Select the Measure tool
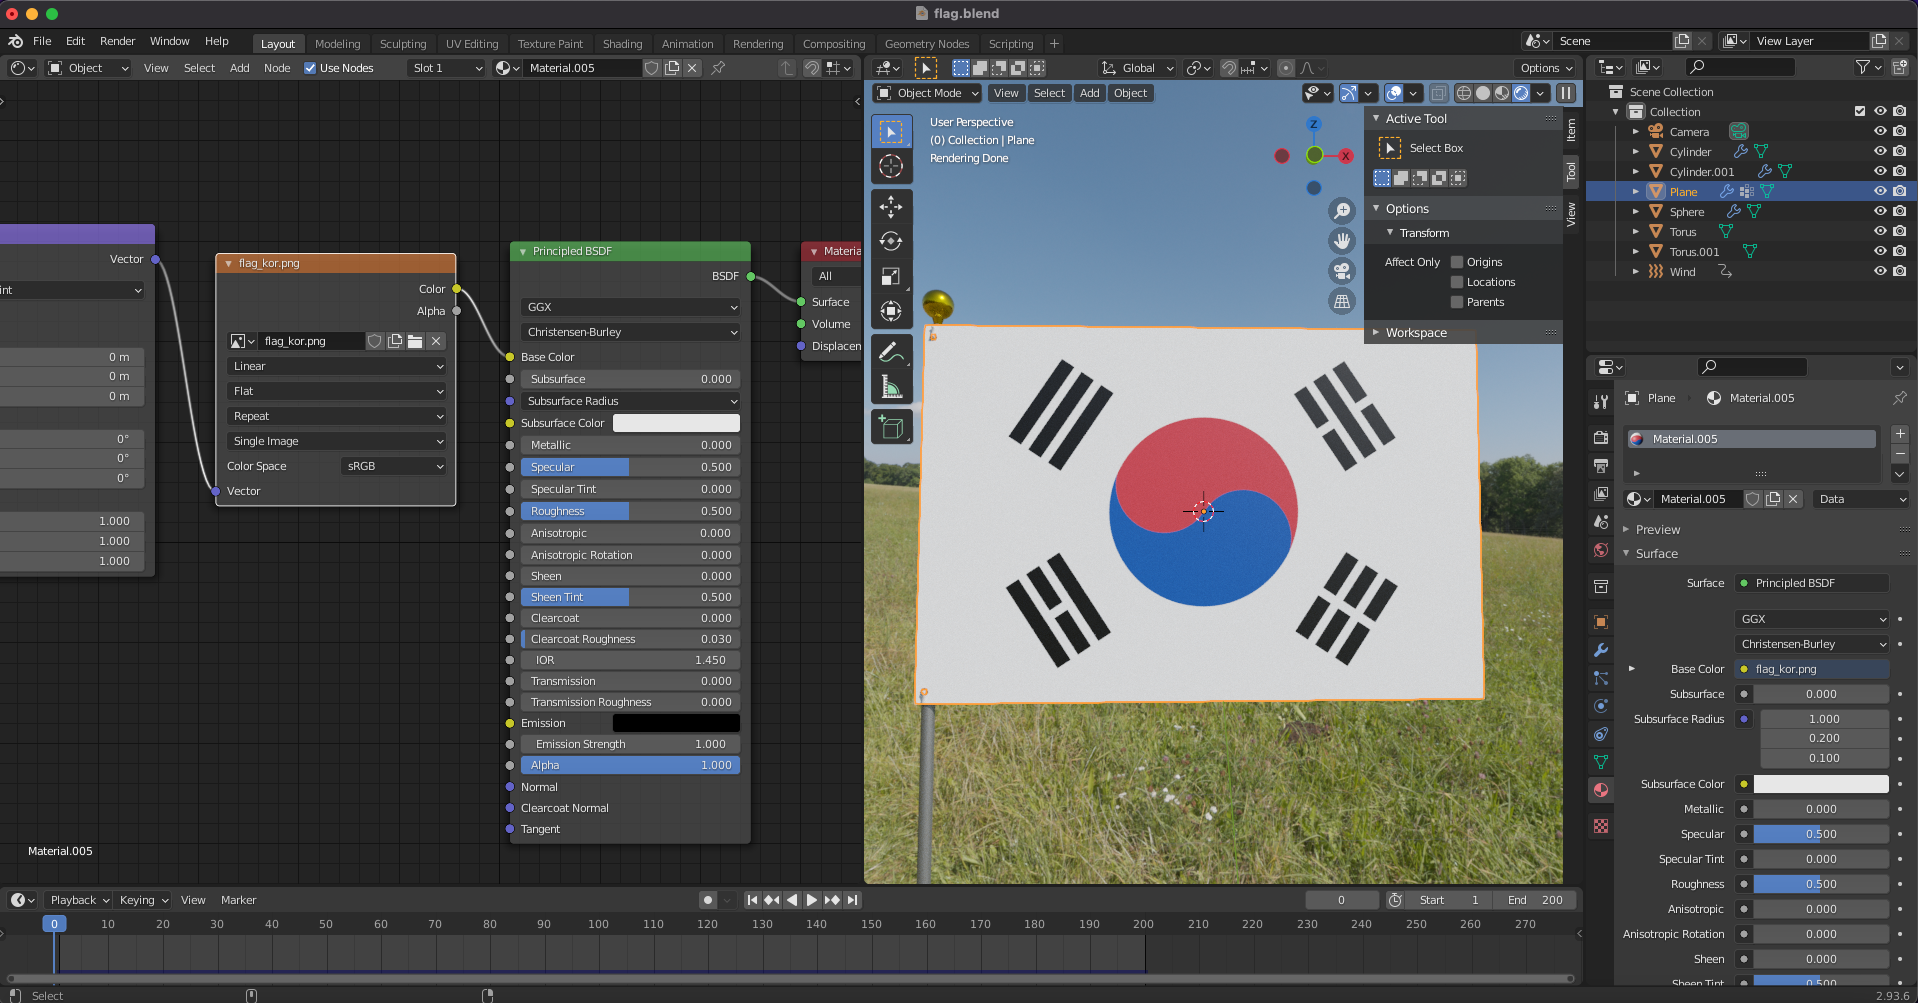Screen dimensions: 1918x1003 click(x=891, y=387)
